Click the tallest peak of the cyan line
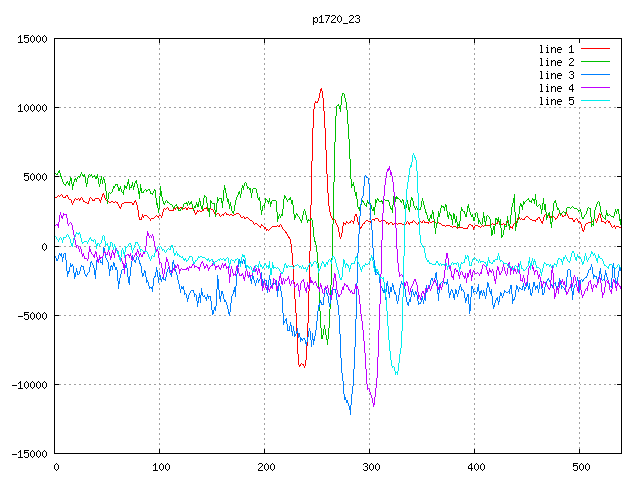Viewport: 640px width, 480px height. 413,154
